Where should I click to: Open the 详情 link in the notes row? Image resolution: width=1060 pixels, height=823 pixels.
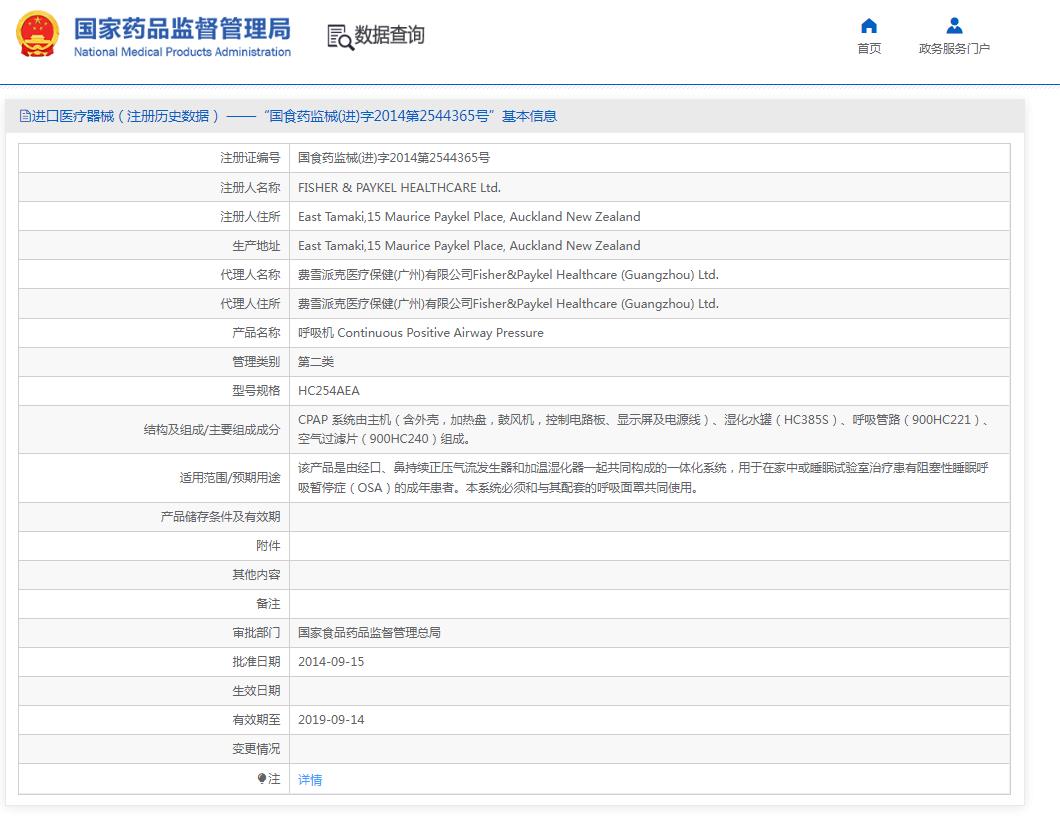click(310, 779)
